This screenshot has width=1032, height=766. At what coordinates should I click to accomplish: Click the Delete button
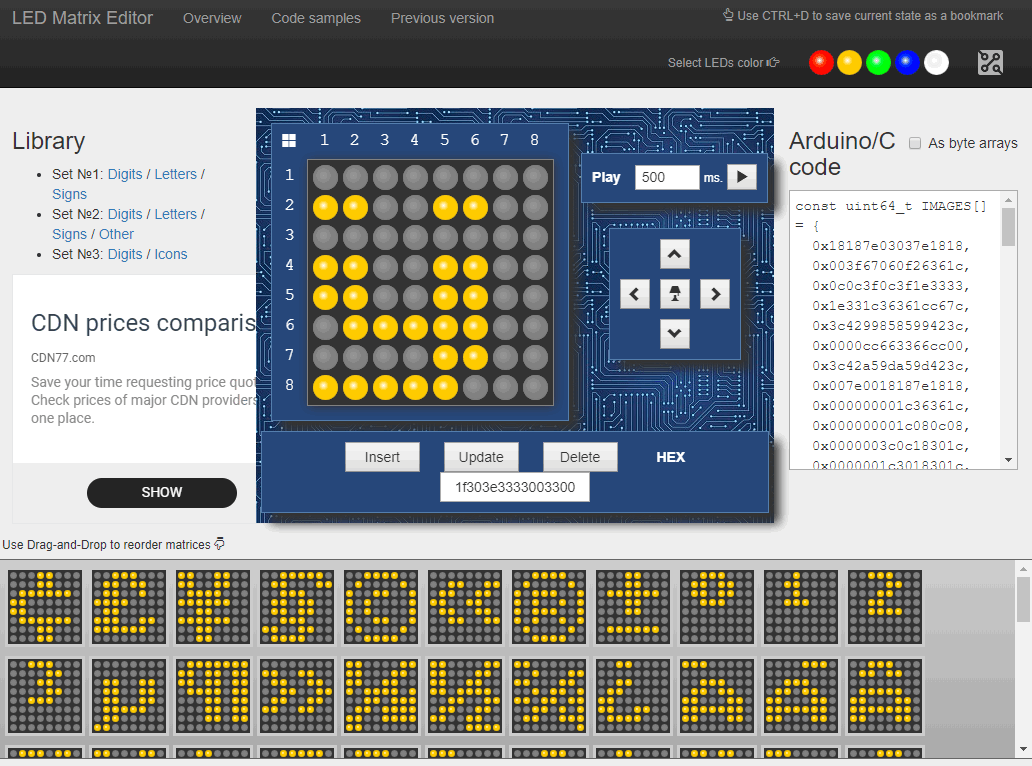pos(580,457)
